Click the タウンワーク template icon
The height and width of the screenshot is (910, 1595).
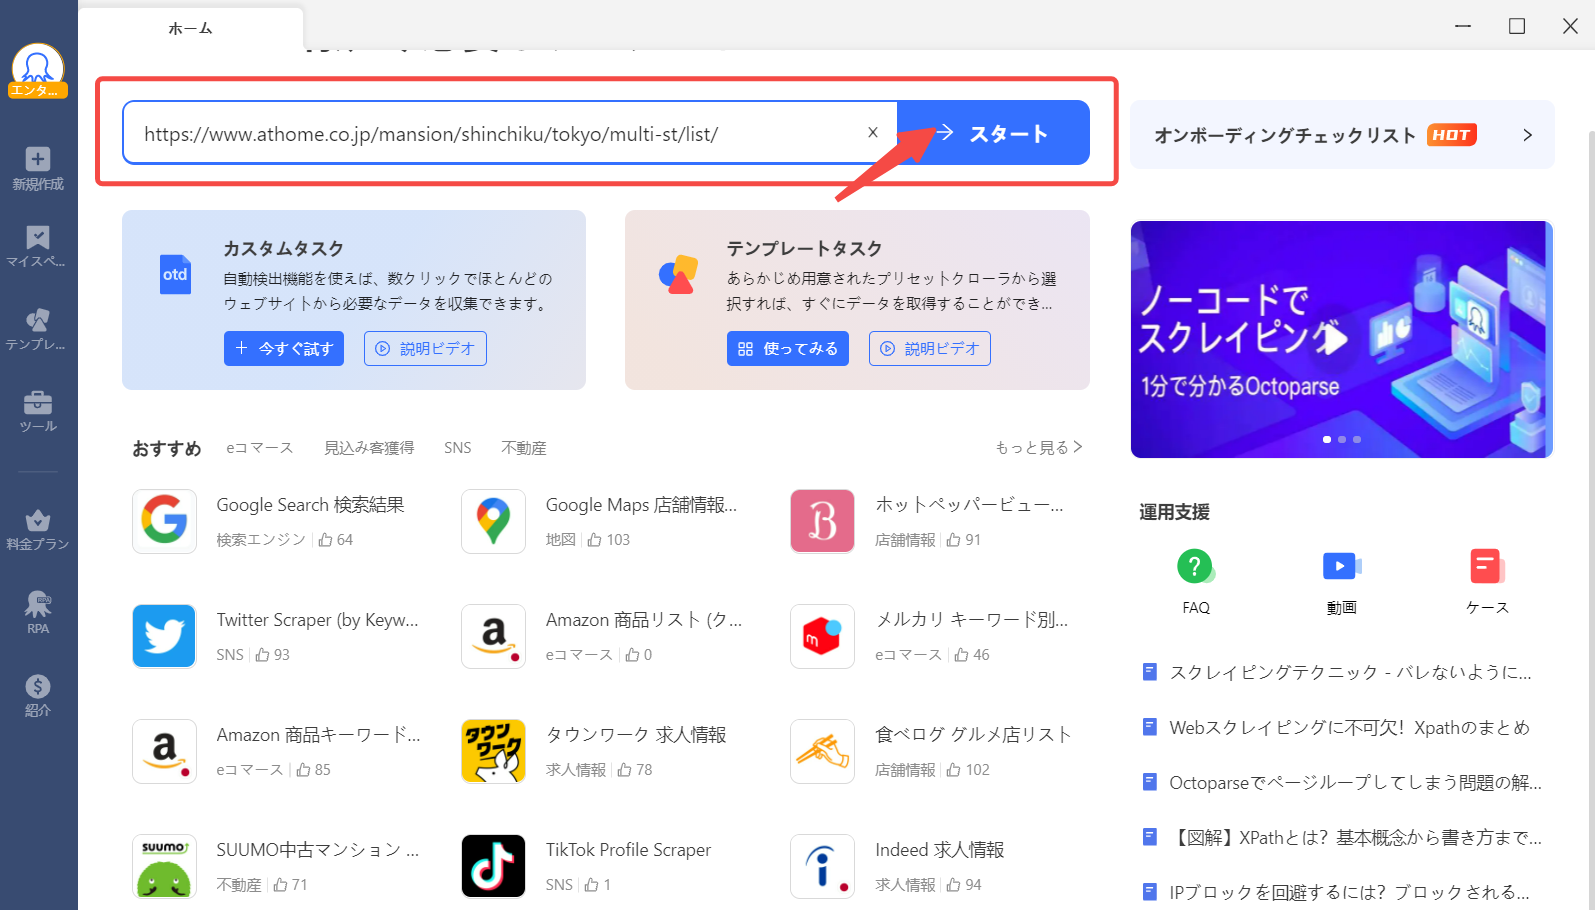(493, 751)
